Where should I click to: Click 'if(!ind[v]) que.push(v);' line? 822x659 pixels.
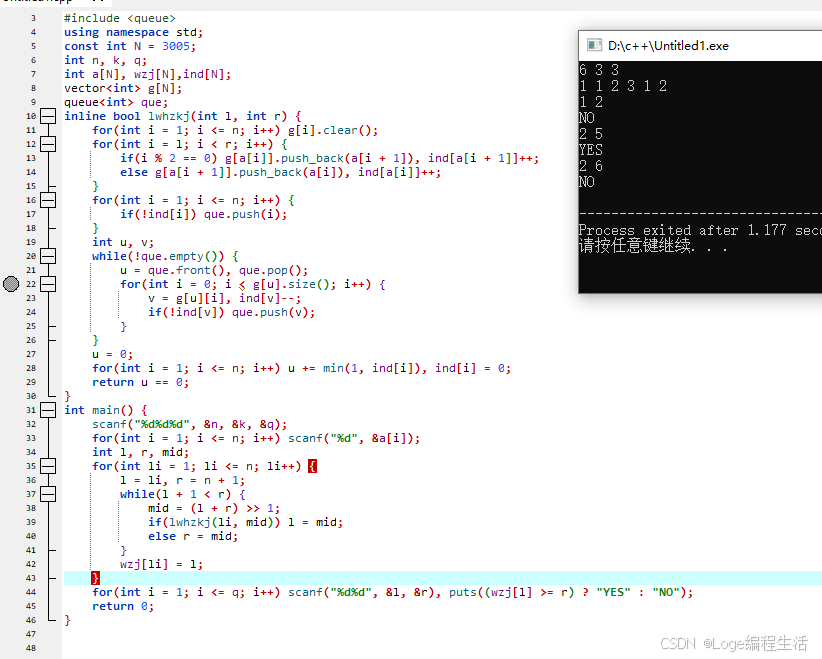click(x=231, y=312)
